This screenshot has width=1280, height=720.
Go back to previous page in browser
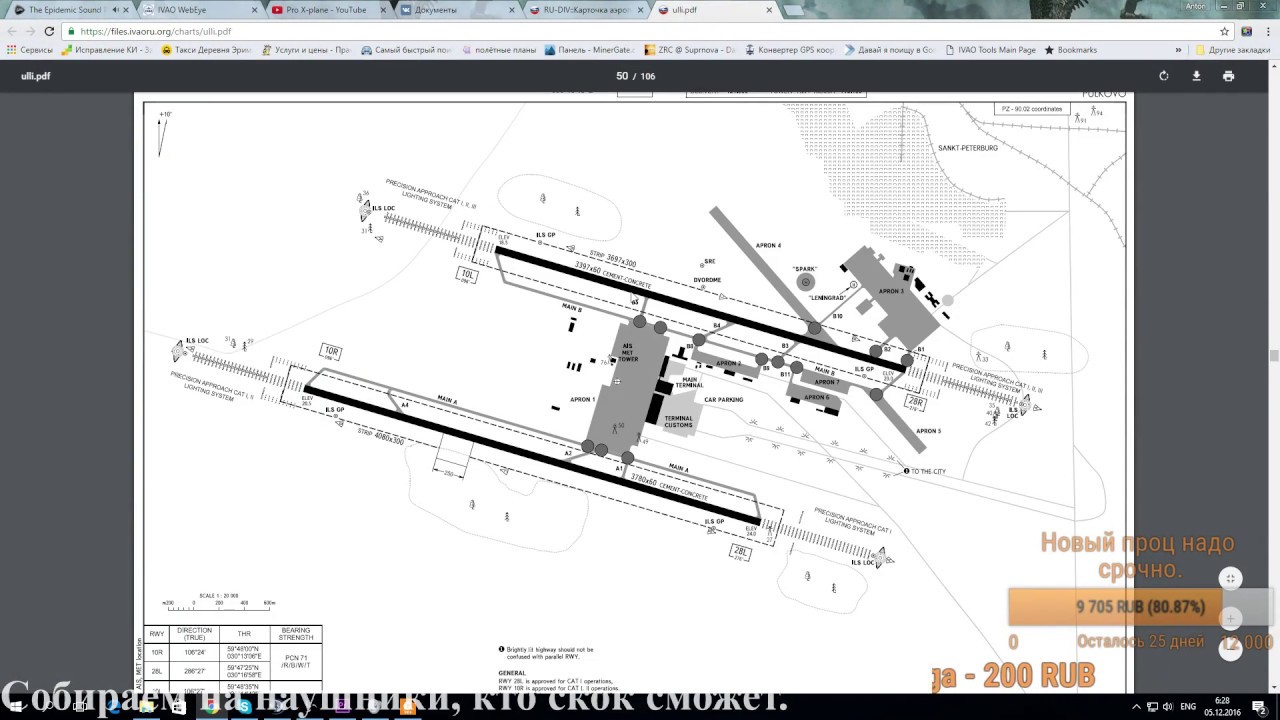click(12, 31)
